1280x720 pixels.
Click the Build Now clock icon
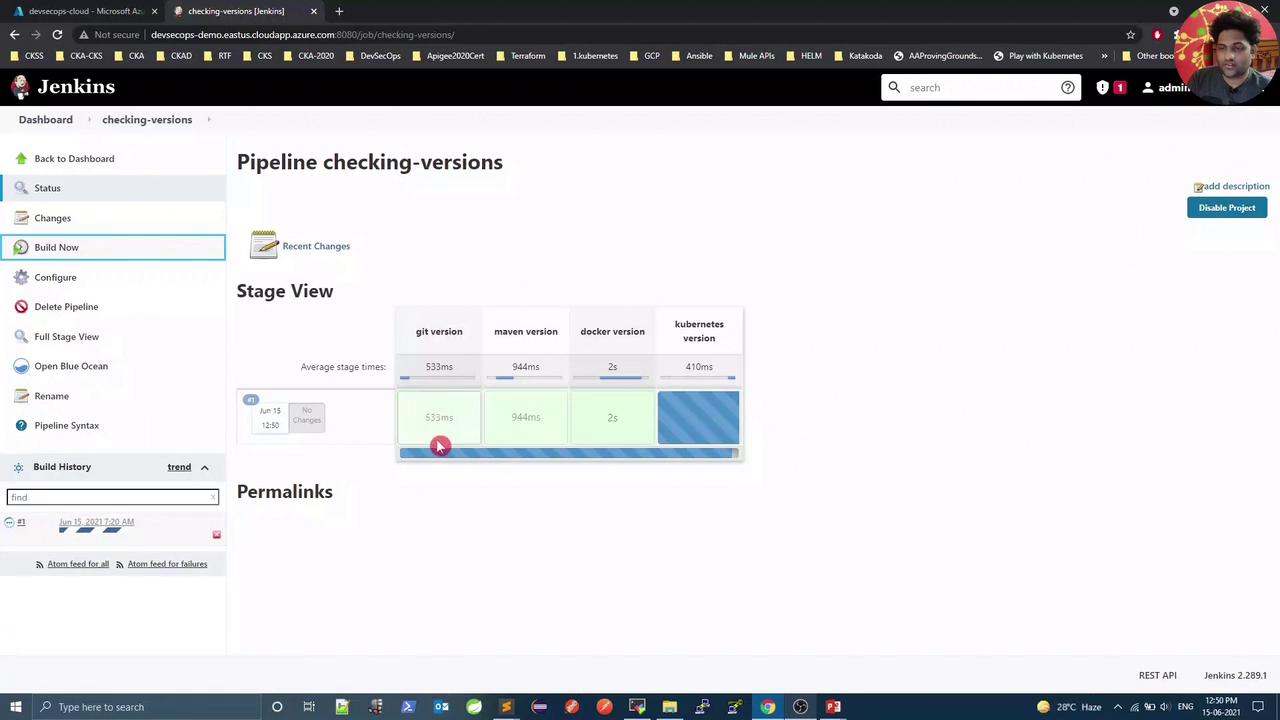21,247
